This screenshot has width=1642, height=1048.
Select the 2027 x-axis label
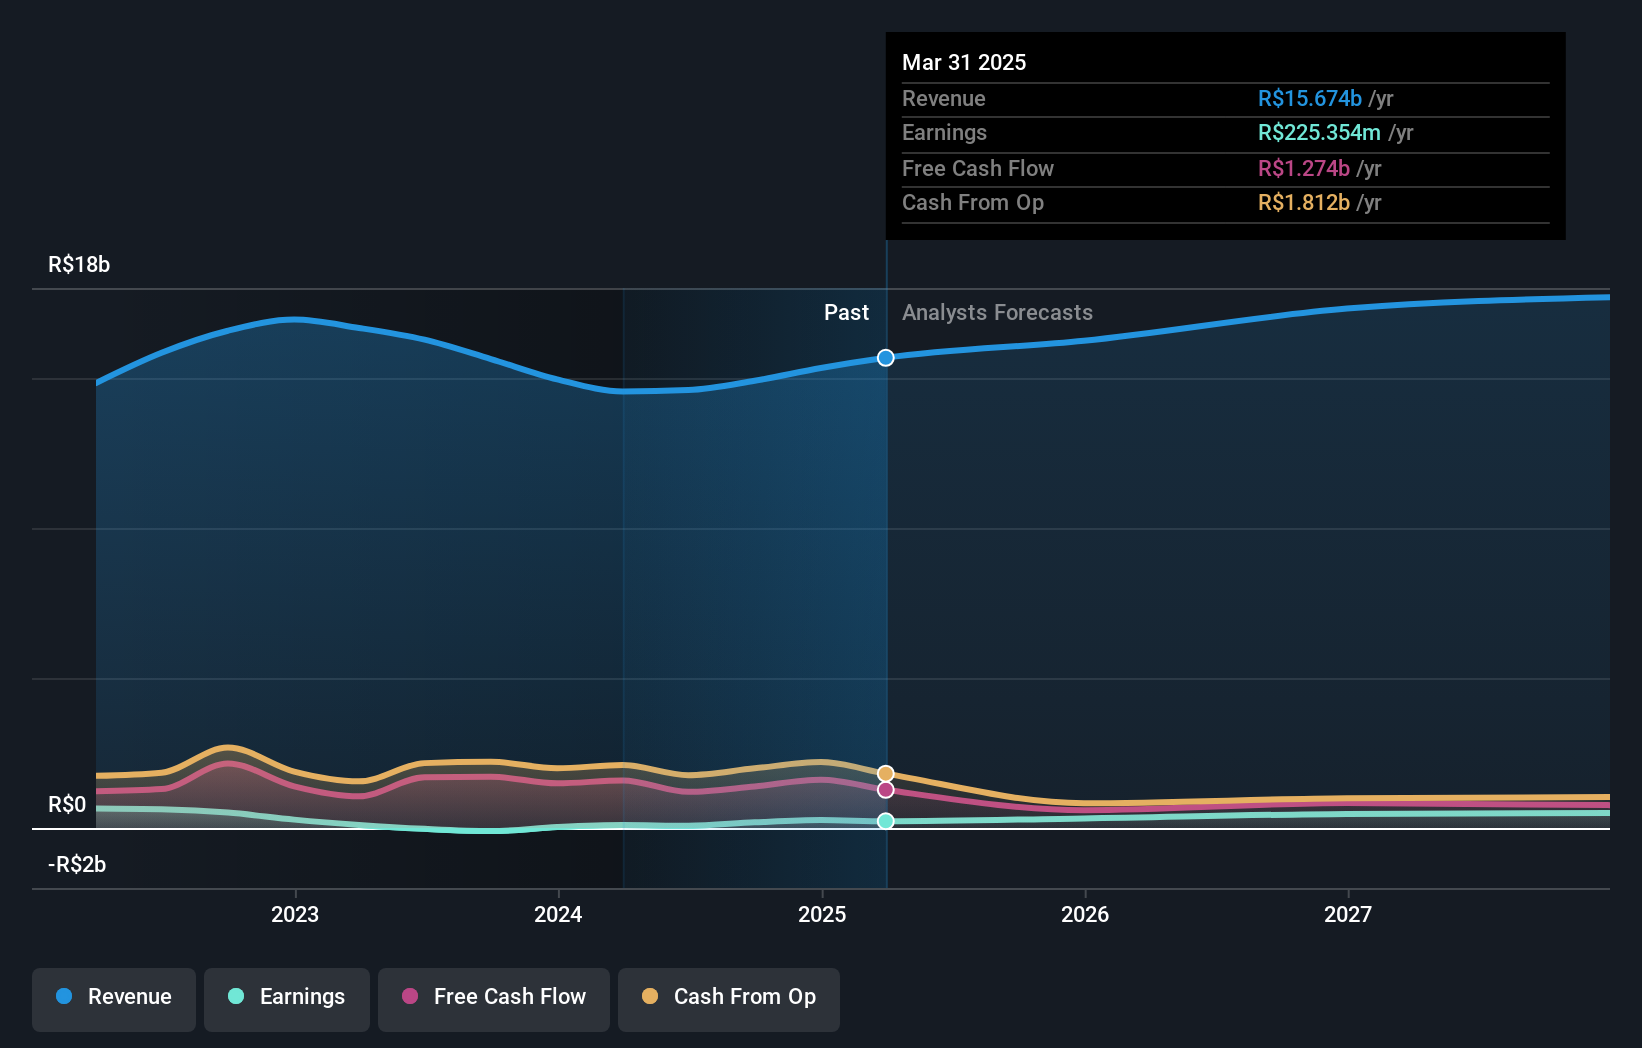point(1348,914)
